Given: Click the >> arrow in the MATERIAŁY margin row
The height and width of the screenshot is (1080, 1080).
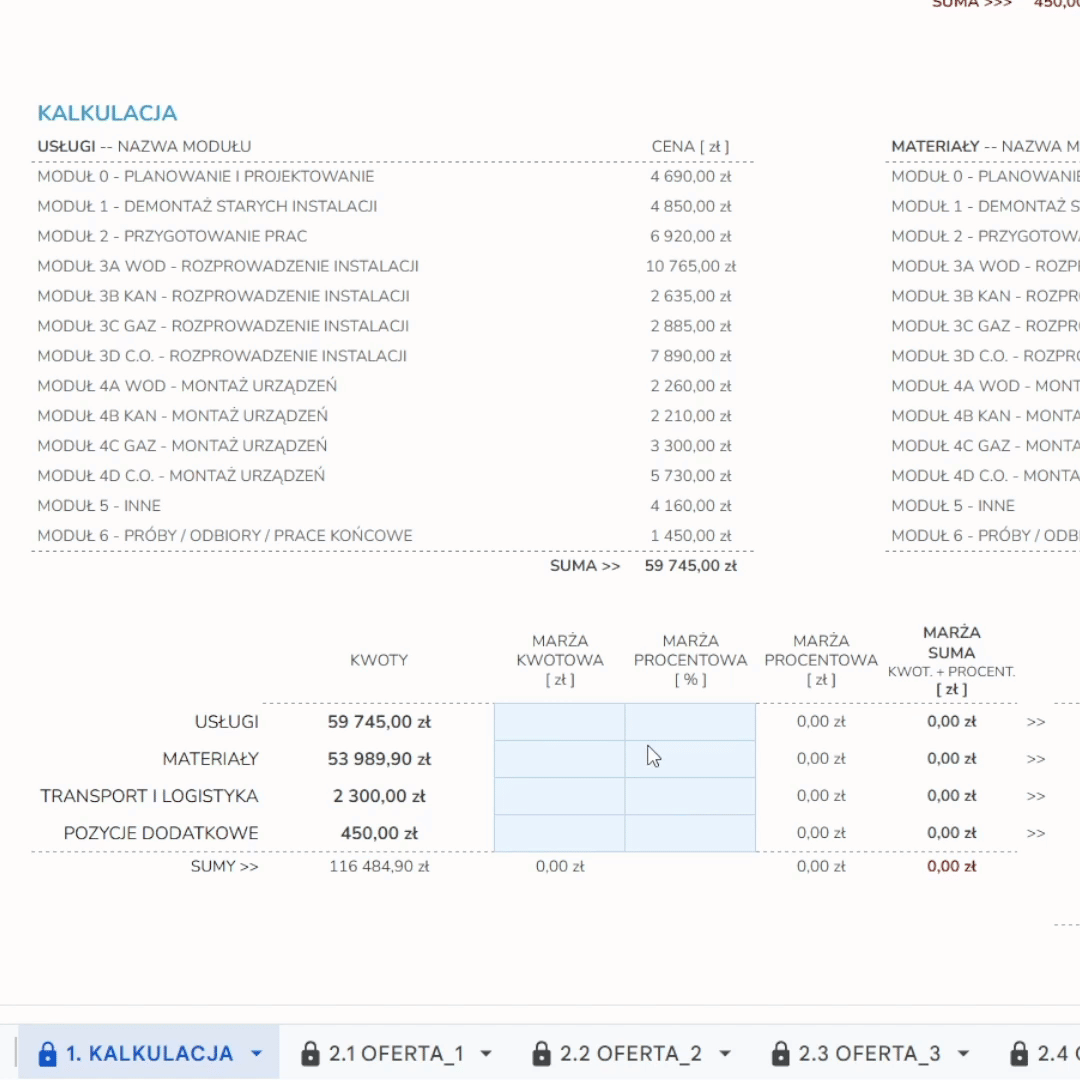Looking at the screenshot, I should tap(1036, 759).
